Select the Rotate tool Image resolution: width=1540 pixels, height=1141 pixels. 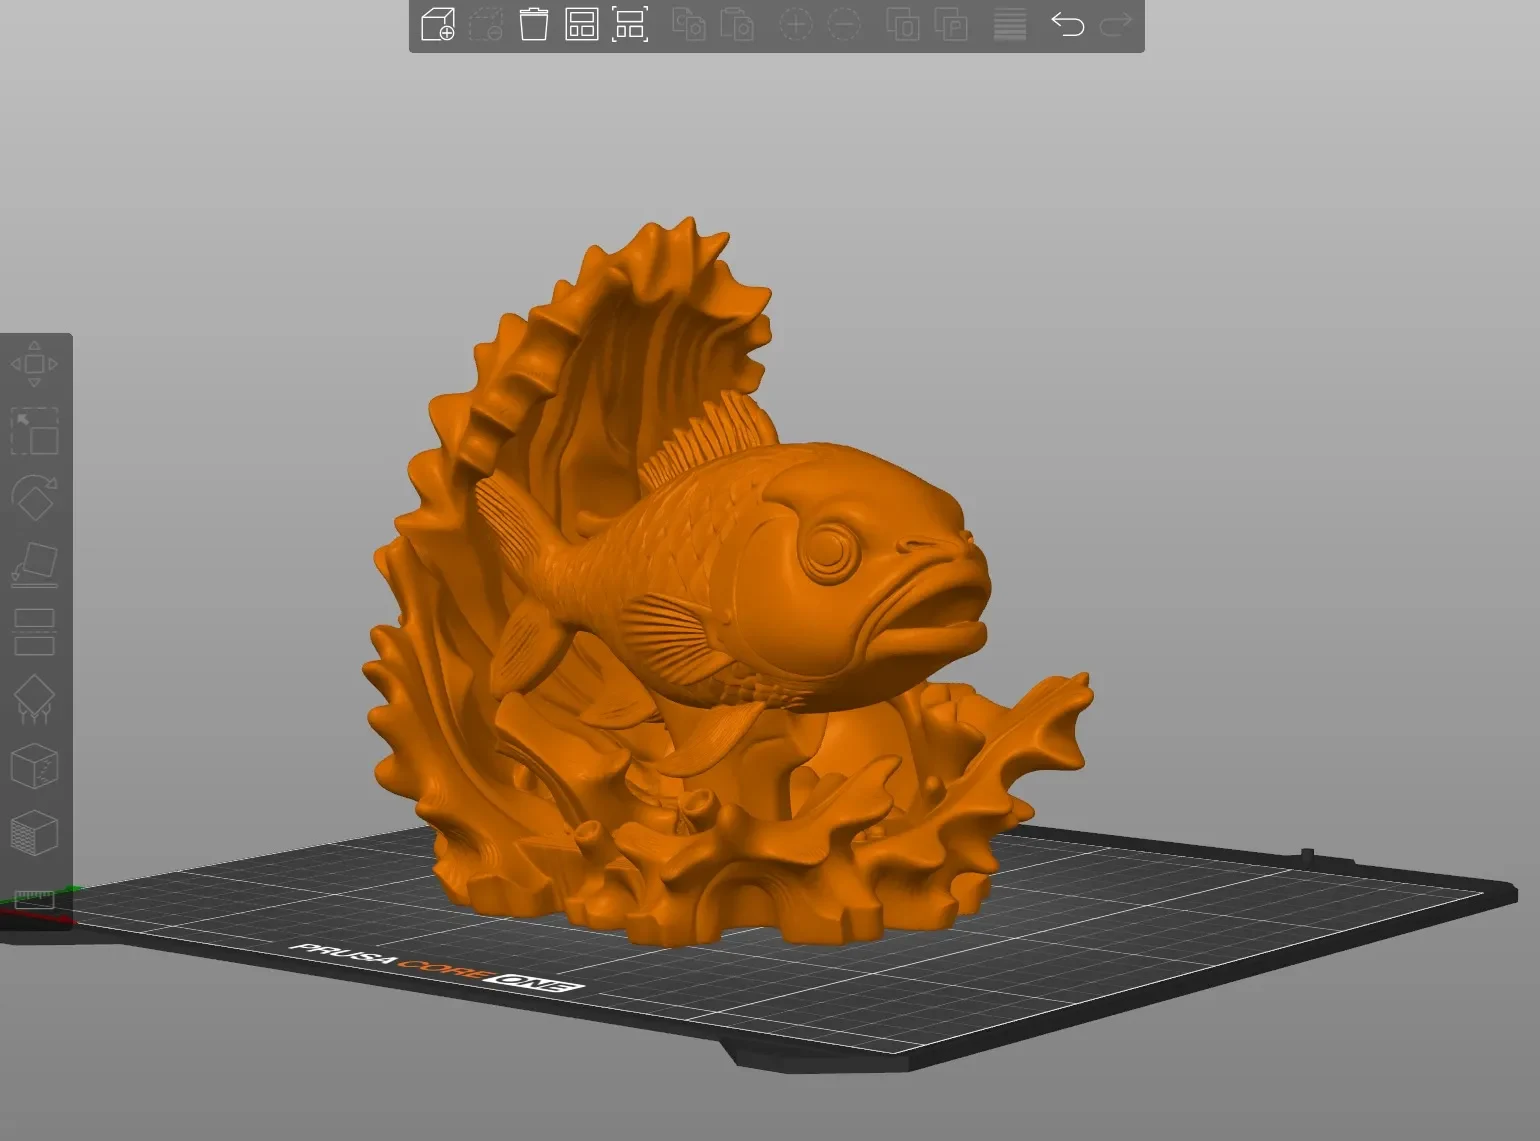[x=34, y=498]
